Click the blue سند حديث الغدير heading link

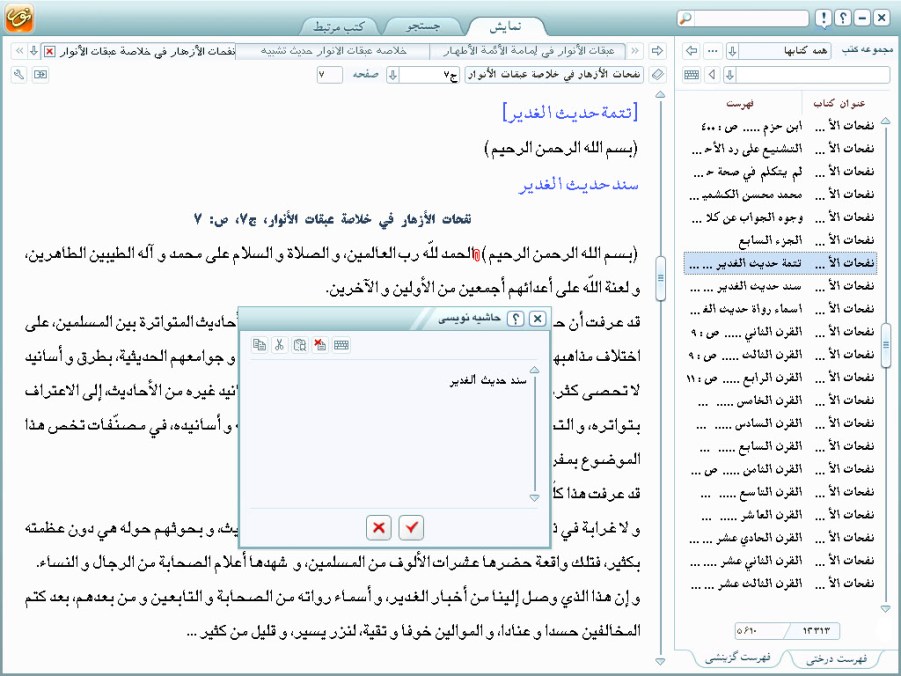click(579, 185)
